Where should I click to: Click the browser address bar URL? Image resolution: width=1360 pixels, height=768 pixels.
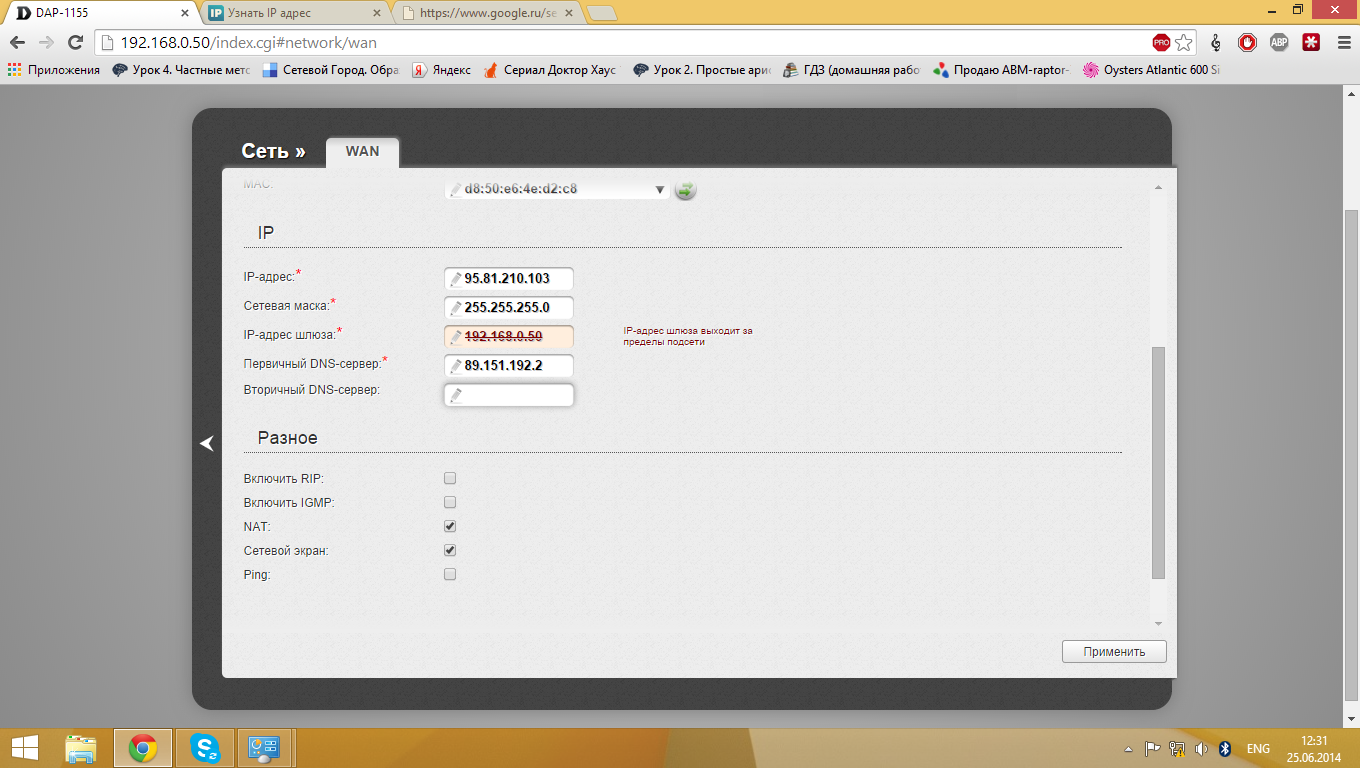click(249, 43)
